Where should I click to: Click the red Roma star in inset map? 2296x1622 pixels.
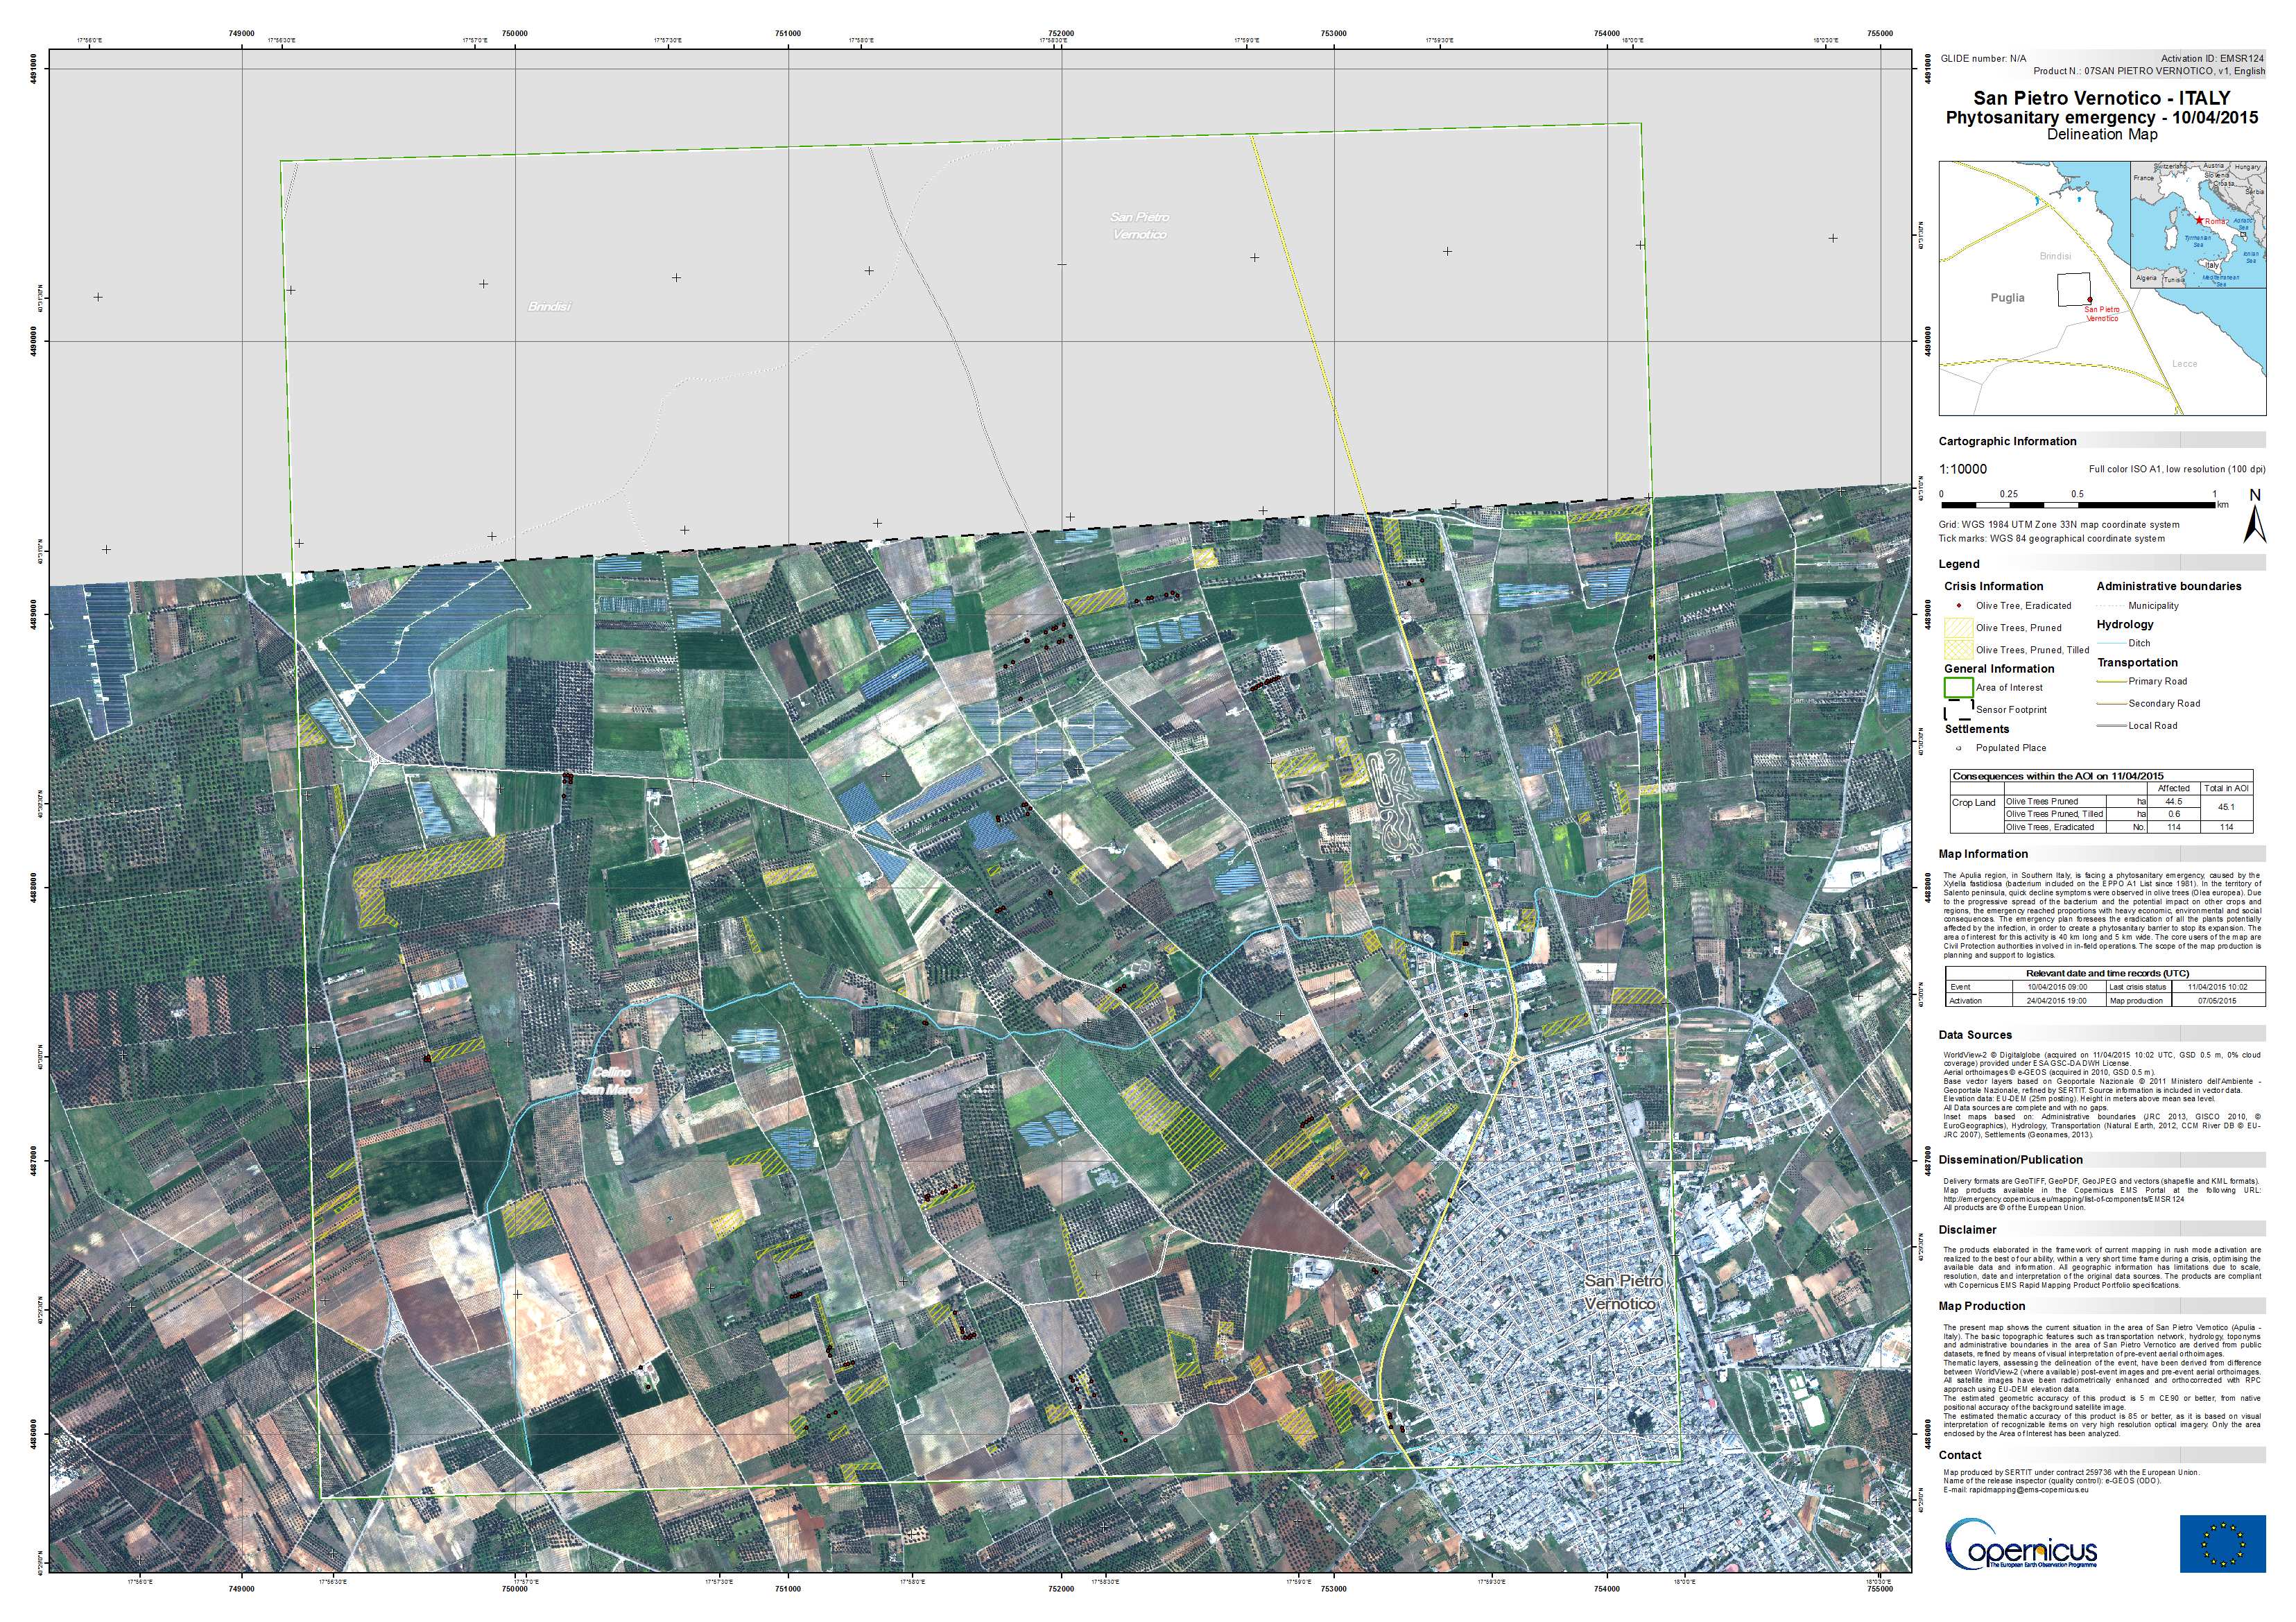[x=2198, y=220]
